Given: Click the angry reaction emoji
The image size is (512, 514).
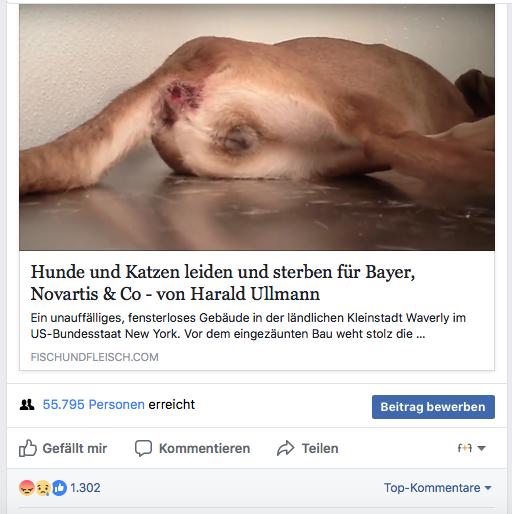Looking at the screenshot, I should (x=26, y=488).
